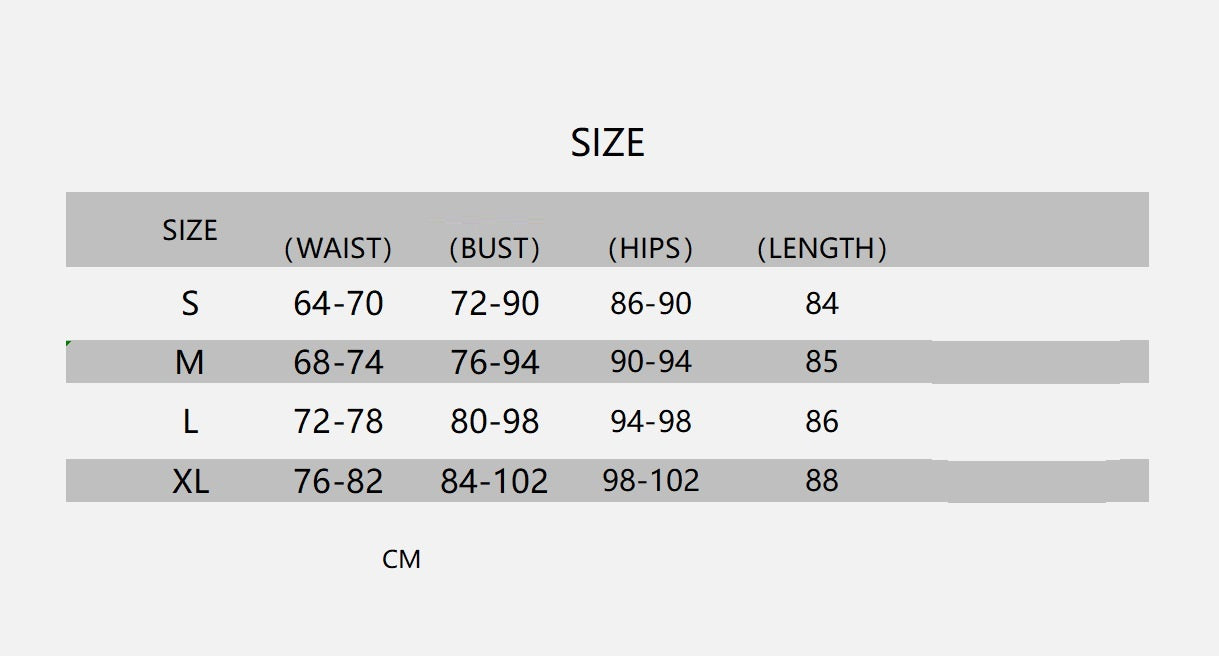Click the 72-90 bust value

point(494,303)
